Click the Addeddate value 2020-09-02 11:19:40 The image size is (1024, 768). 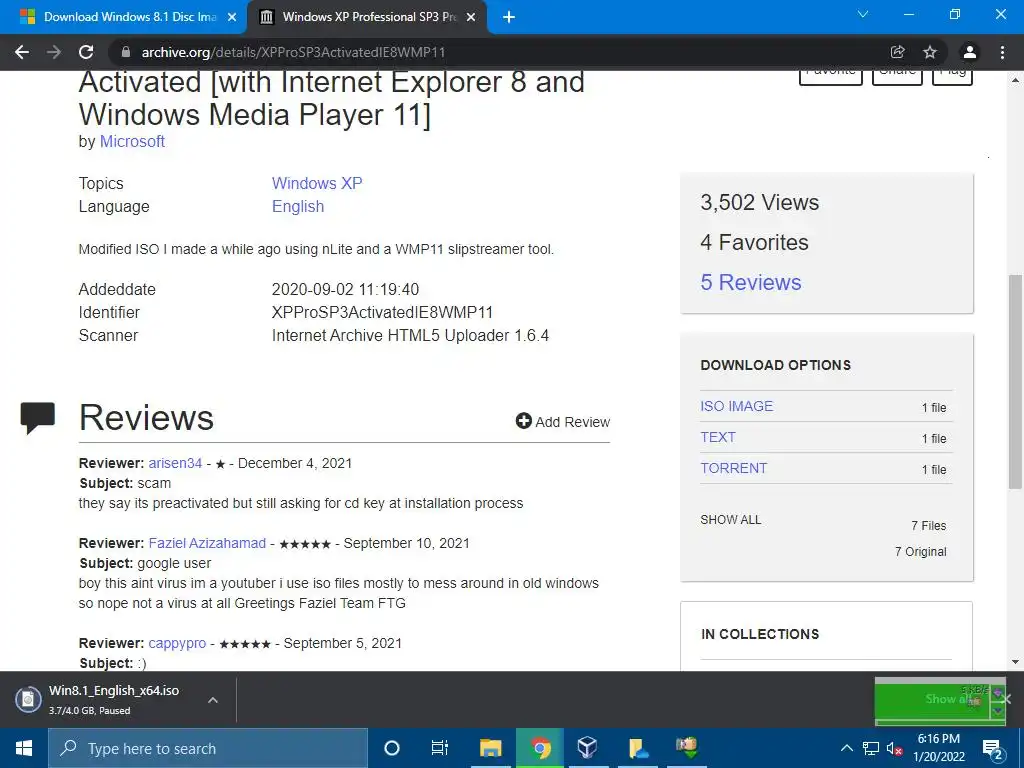[345, 289]
